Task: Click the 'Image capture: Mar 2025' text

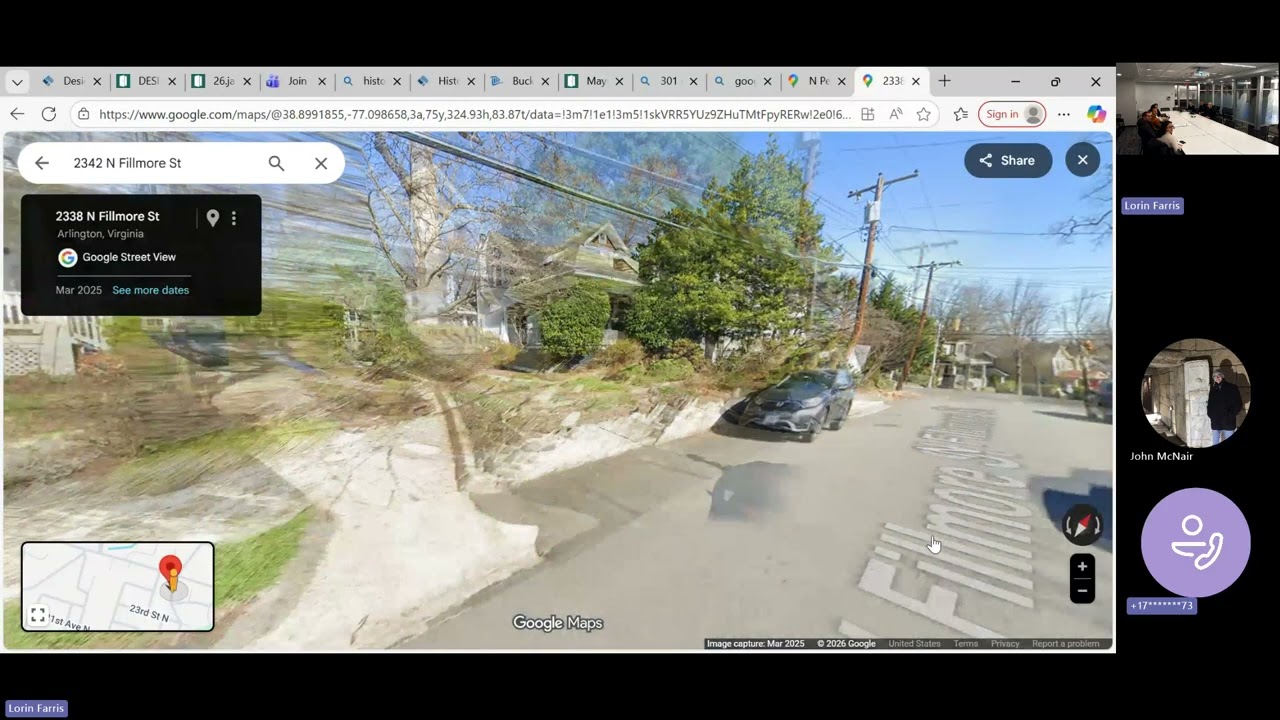Action: point(755,644)
